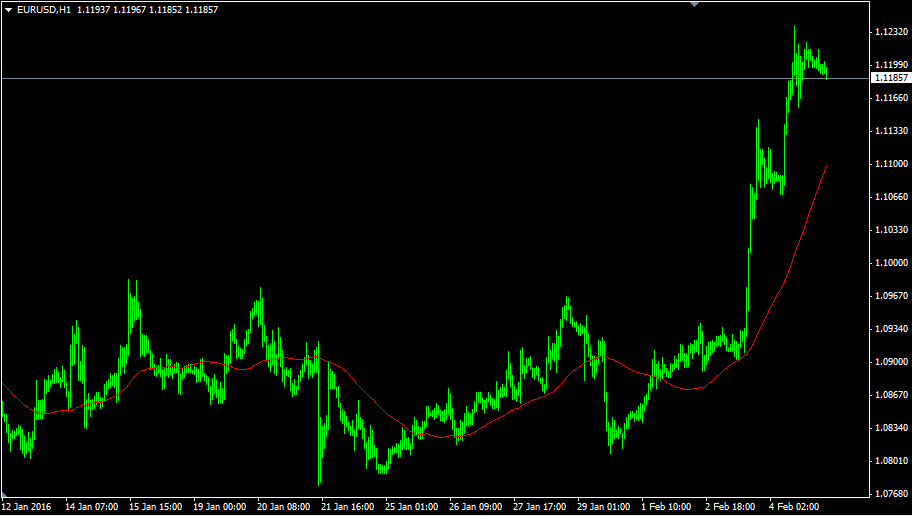
Task: Click the 1.09000 price scale label
Action: pyautogui.click(x=891, y=362)
